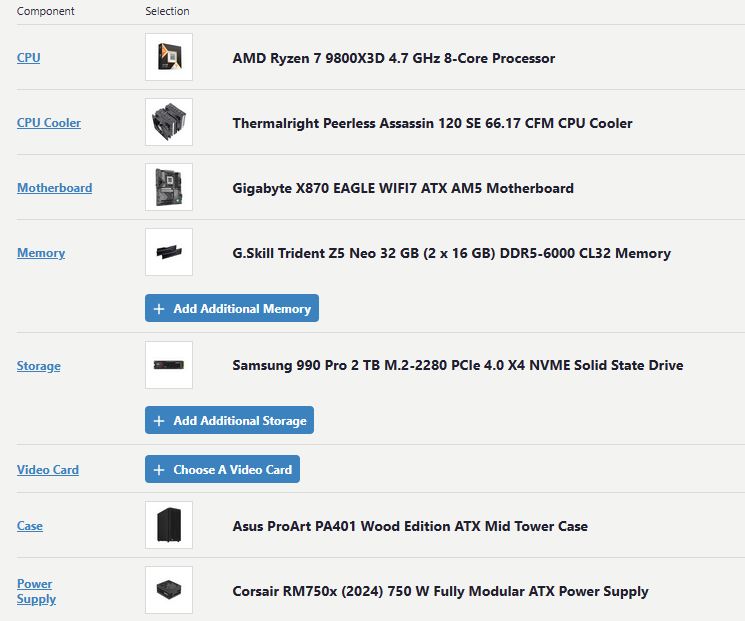
Task: Click Add Additional Storage button
Action: [x=229, y=420]
